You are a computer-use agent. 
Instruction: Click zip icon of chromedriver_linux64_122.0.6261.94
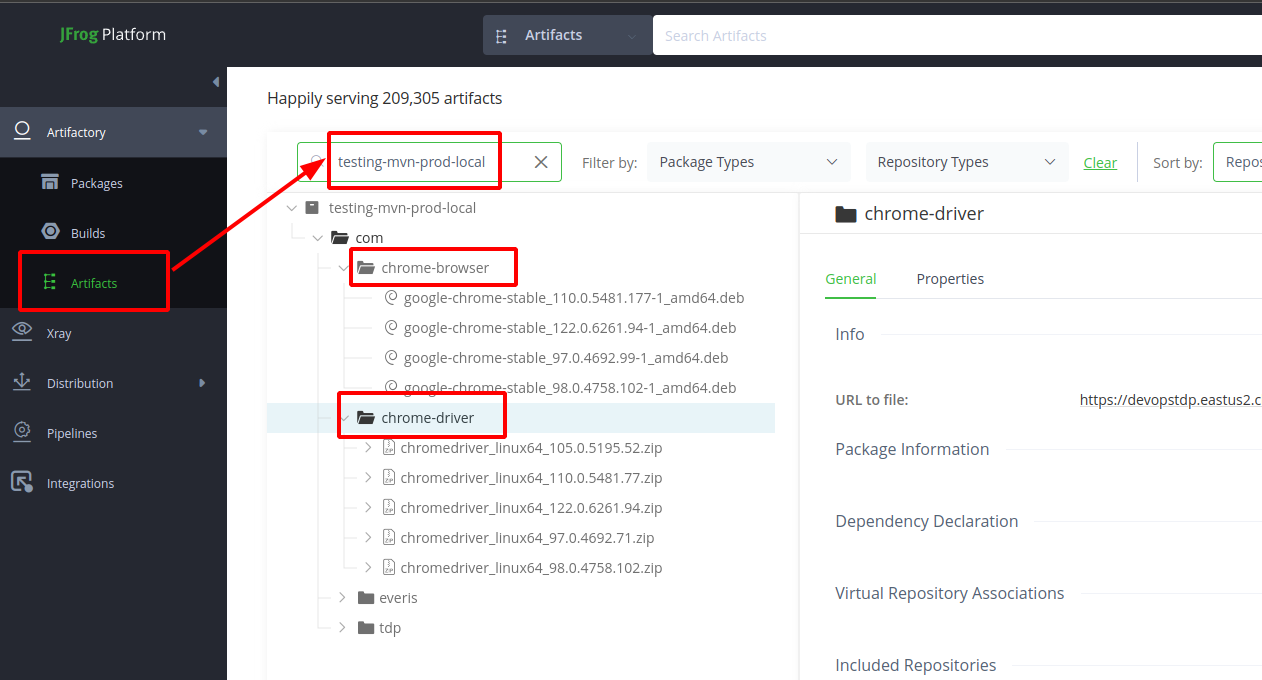click(x=389, y=508)
